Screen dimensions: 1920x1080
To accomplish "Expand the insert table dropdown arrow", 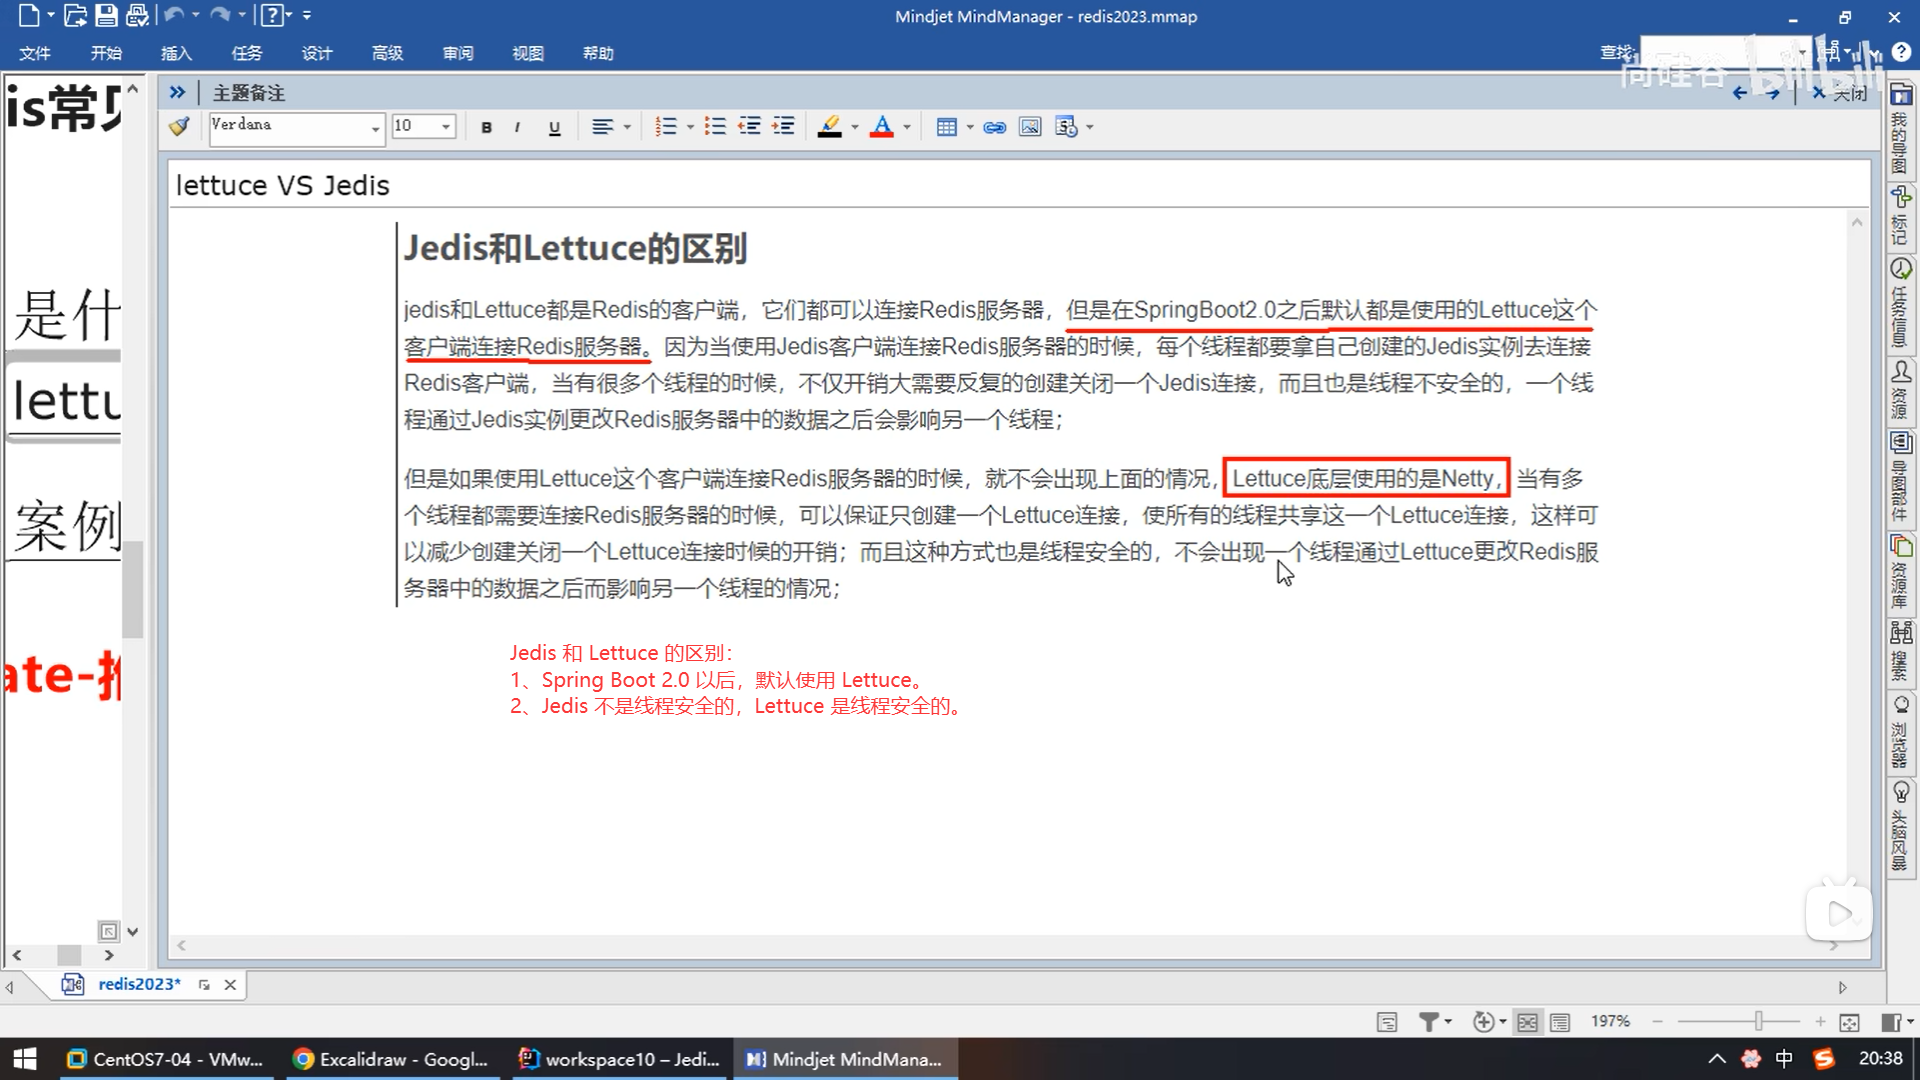I will [x=970, y=127].
